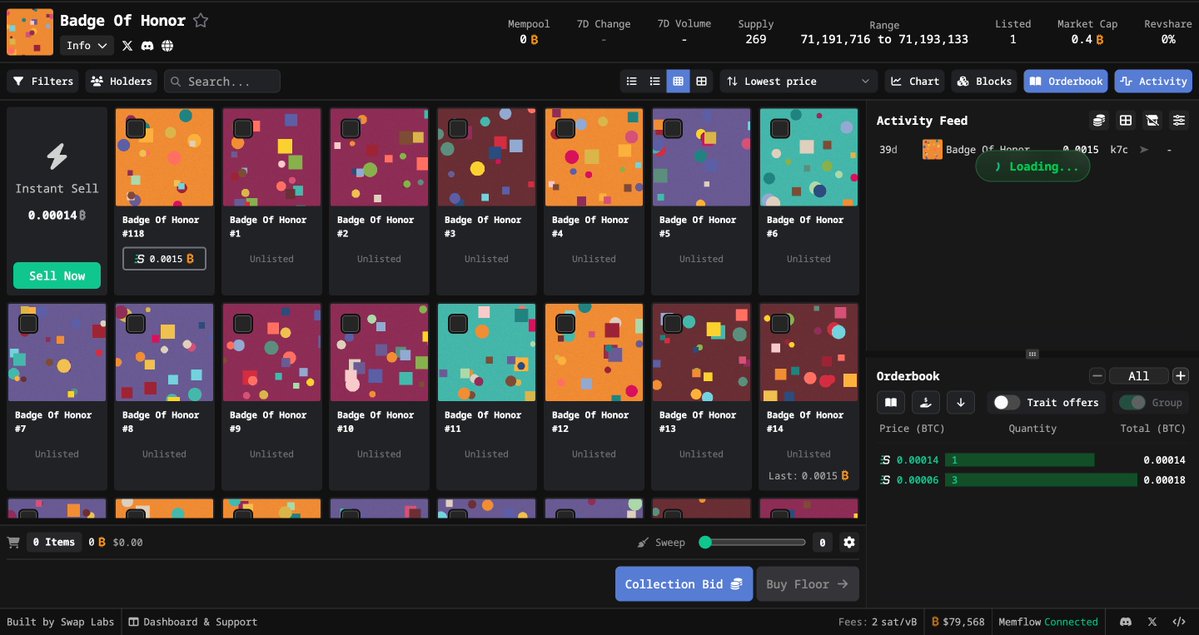Click the arrow icon in activity row
Image resolution: width=1199 pixels, height=635 pixels.
tap(1144, 150)
